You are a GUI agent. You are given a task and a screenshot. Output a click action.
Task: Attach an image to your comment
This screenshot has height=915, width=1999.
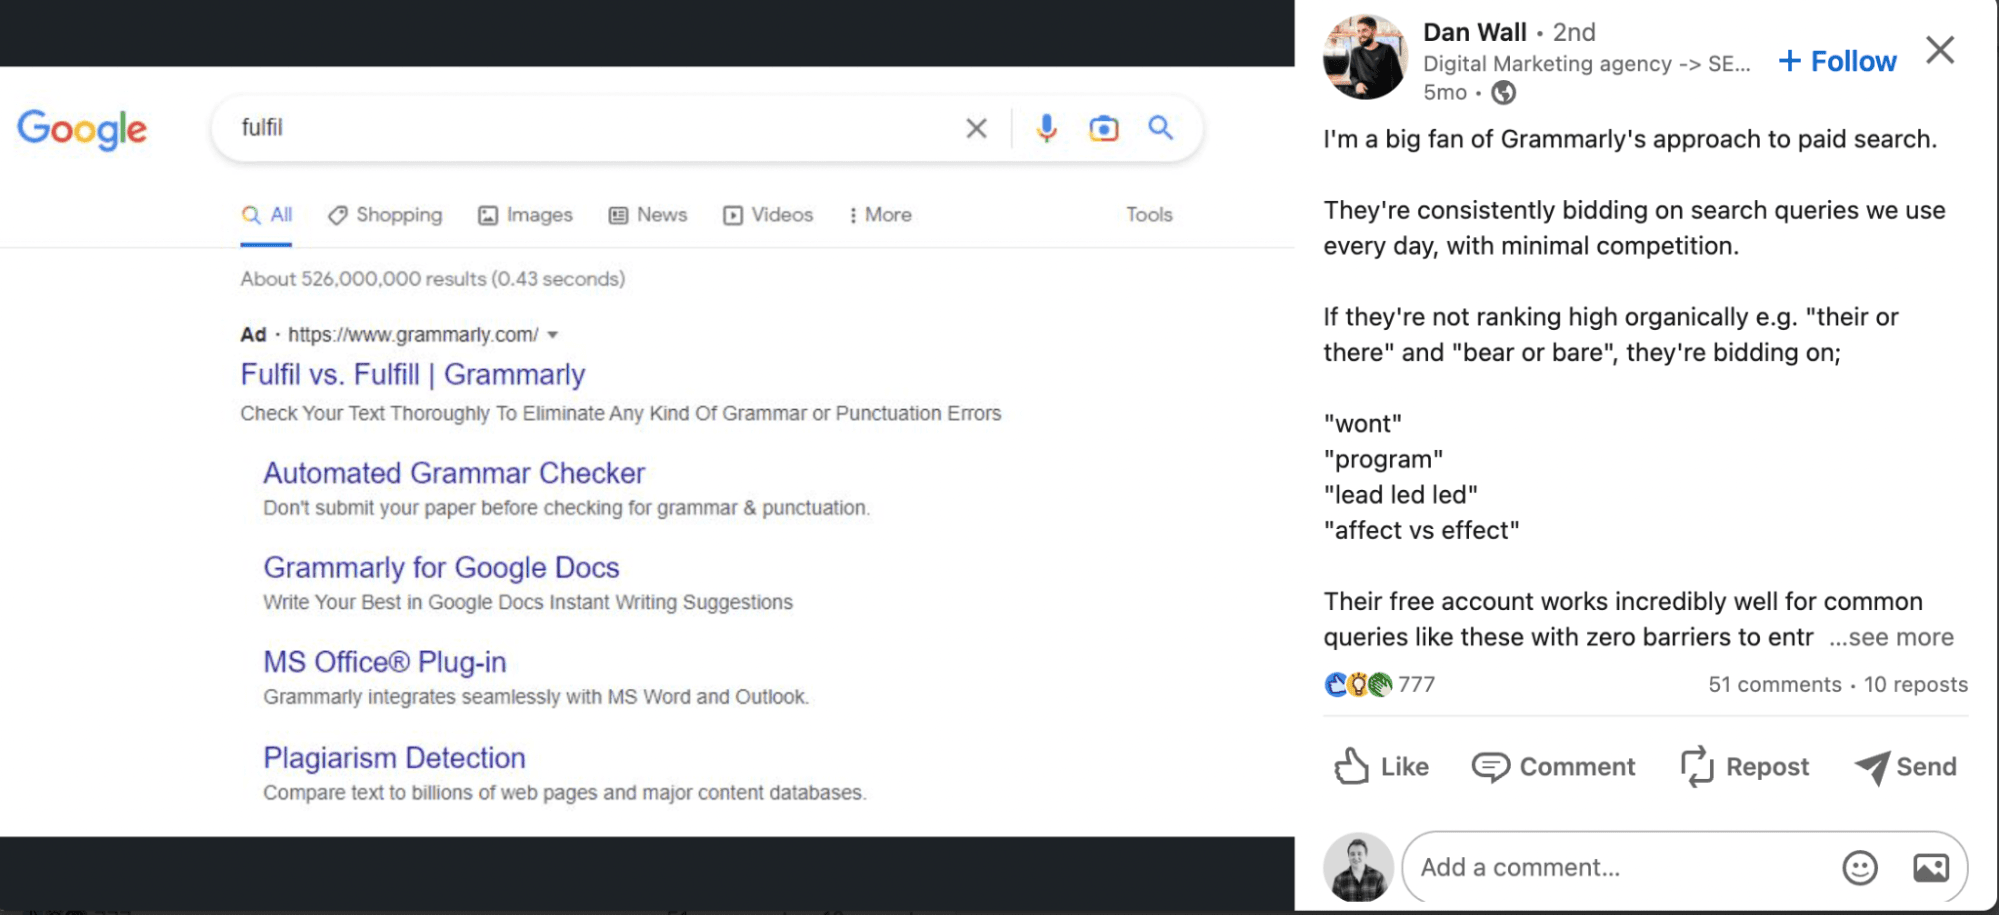click(1932, 867)
